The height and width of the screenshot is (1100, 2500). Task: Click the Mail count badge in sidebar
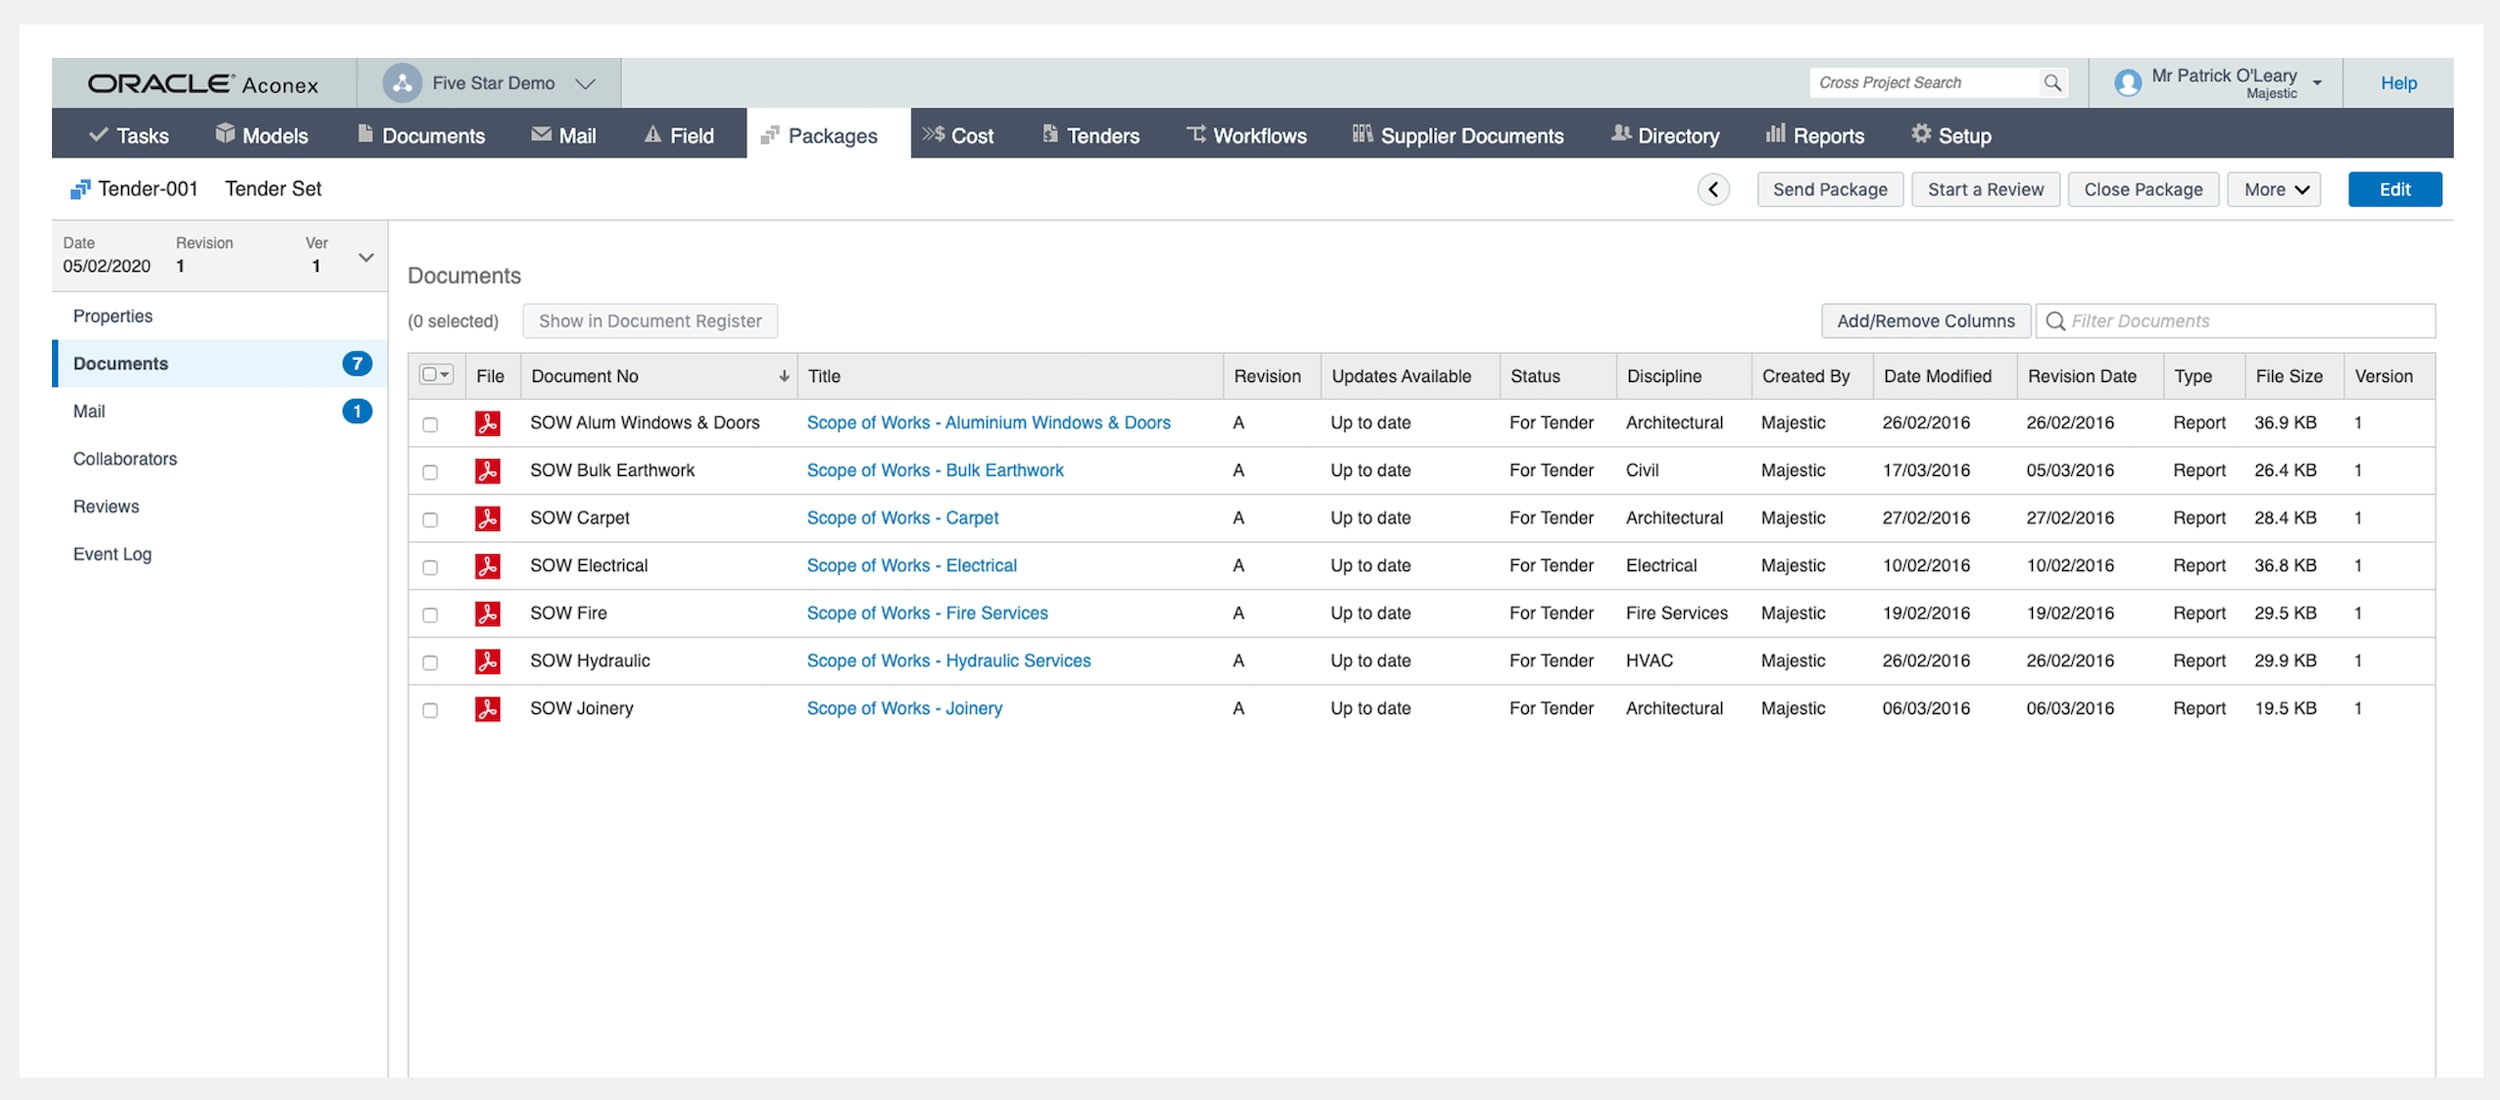pyautogui.click(x=356, y=411)
